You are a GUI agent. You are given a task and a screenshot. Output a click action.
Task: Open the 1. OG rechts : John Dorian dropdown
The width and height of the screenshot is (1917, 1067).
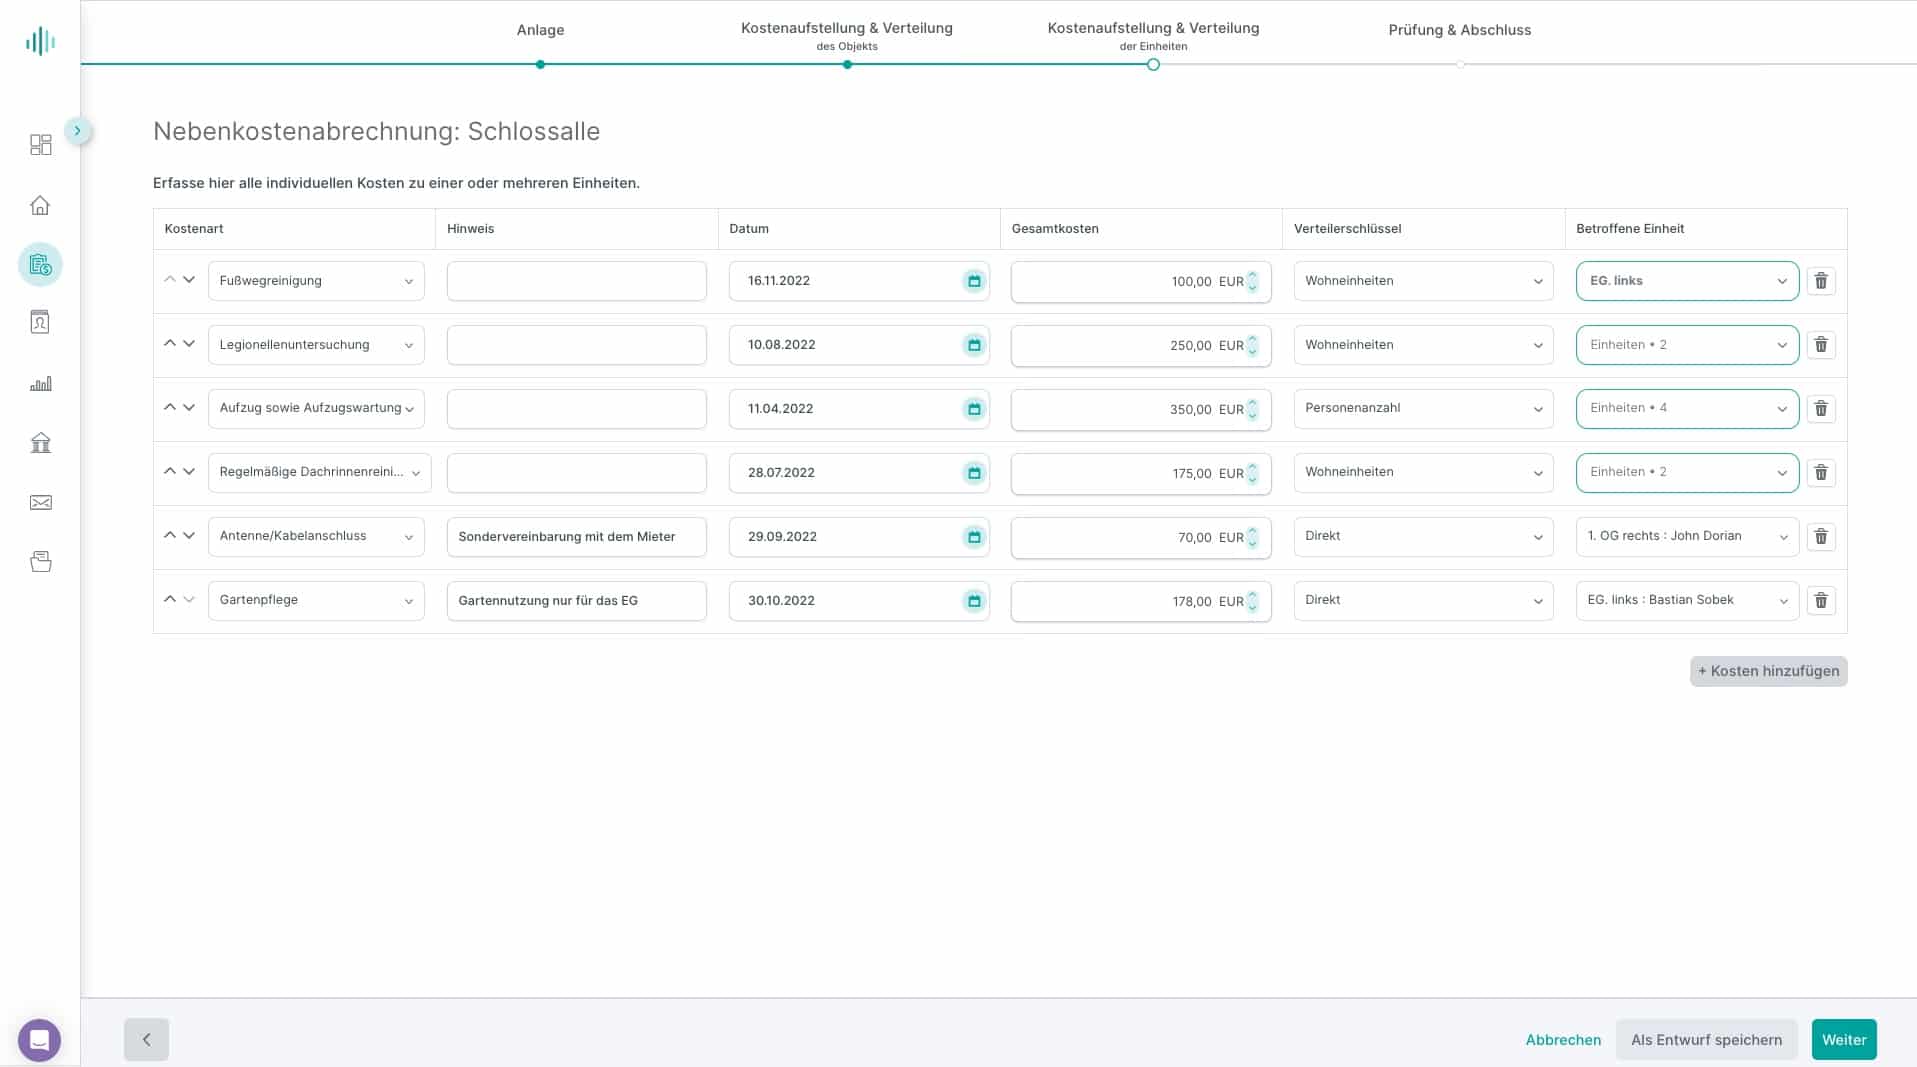[1687, 537]
